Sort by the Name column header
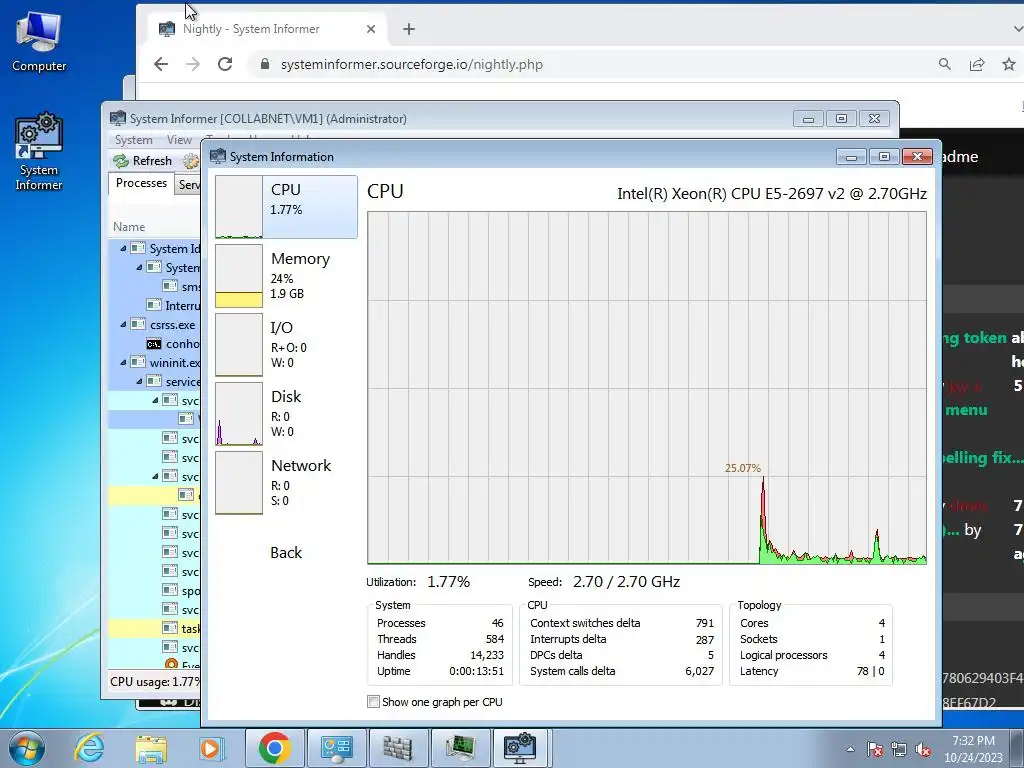The image size is (1024, 768). coord(129,227)
